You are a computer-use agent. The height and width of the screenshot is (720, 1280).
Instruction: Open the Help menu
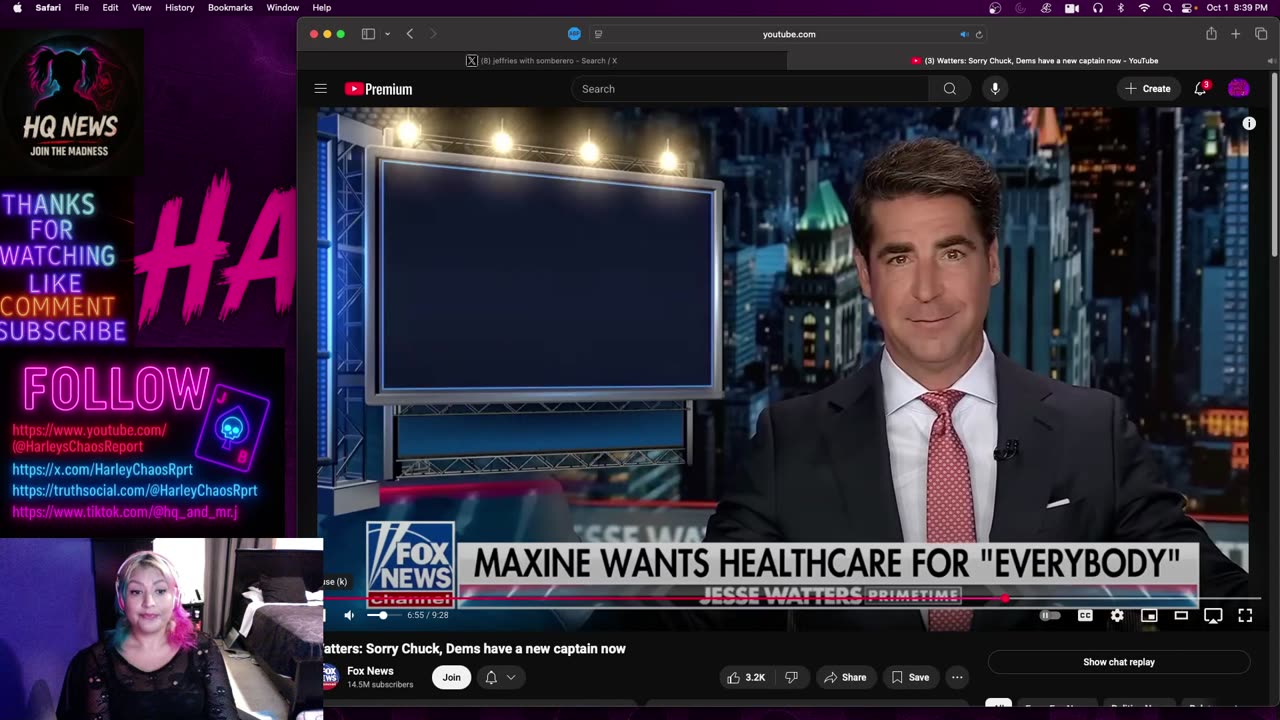pyautogui.click(x=322, y=8)
